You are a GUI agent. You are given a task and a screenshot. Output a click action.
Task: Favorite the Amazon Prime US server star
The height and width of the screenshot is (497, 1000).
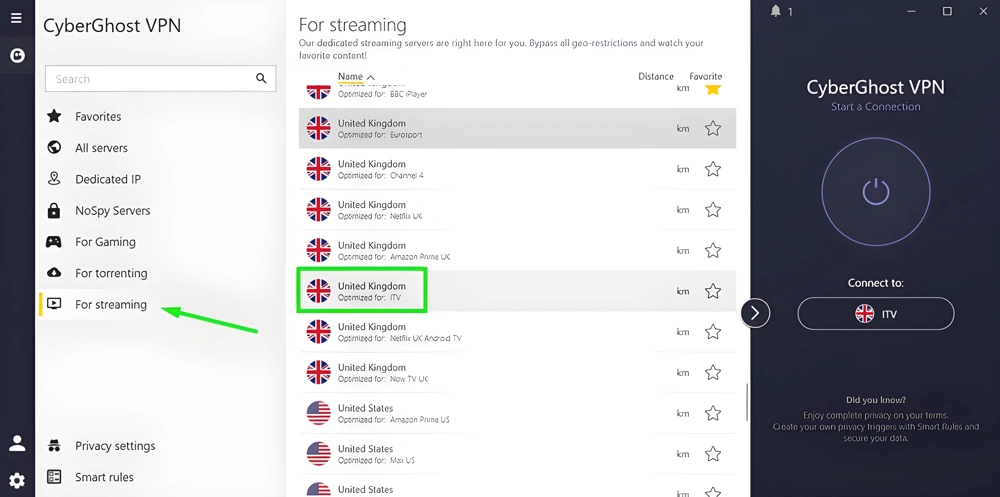(x=713, y=413)
